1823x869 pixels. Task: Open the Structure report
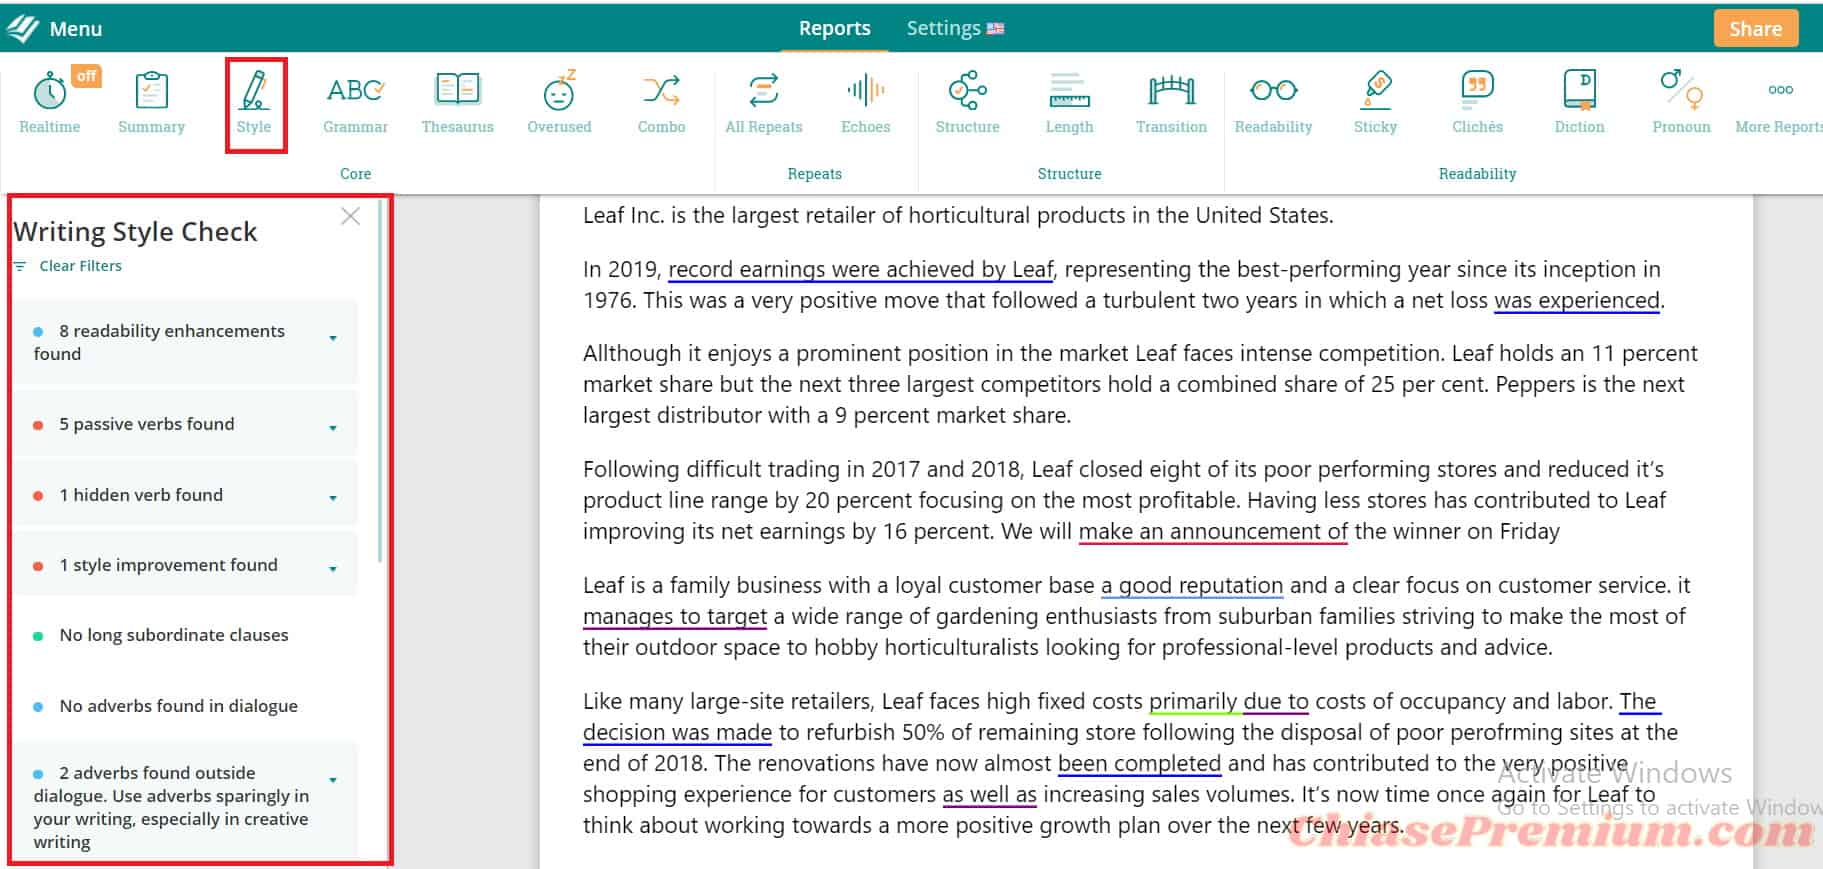point(967,102)
